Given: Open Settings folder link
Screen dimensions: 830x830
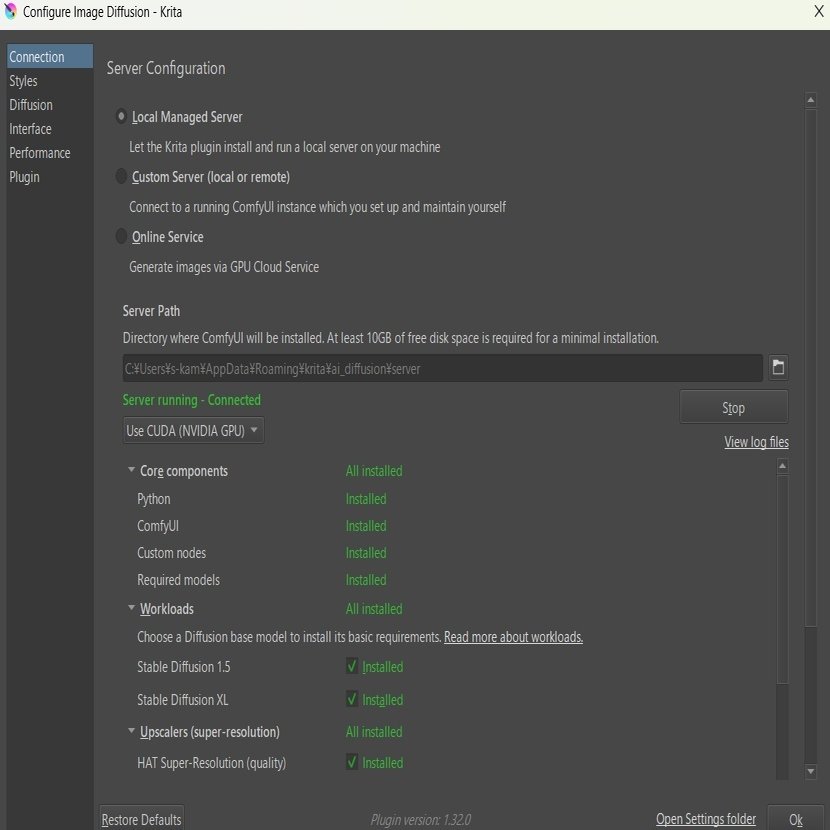Looking at the screenshot, I should pos(706,819).
